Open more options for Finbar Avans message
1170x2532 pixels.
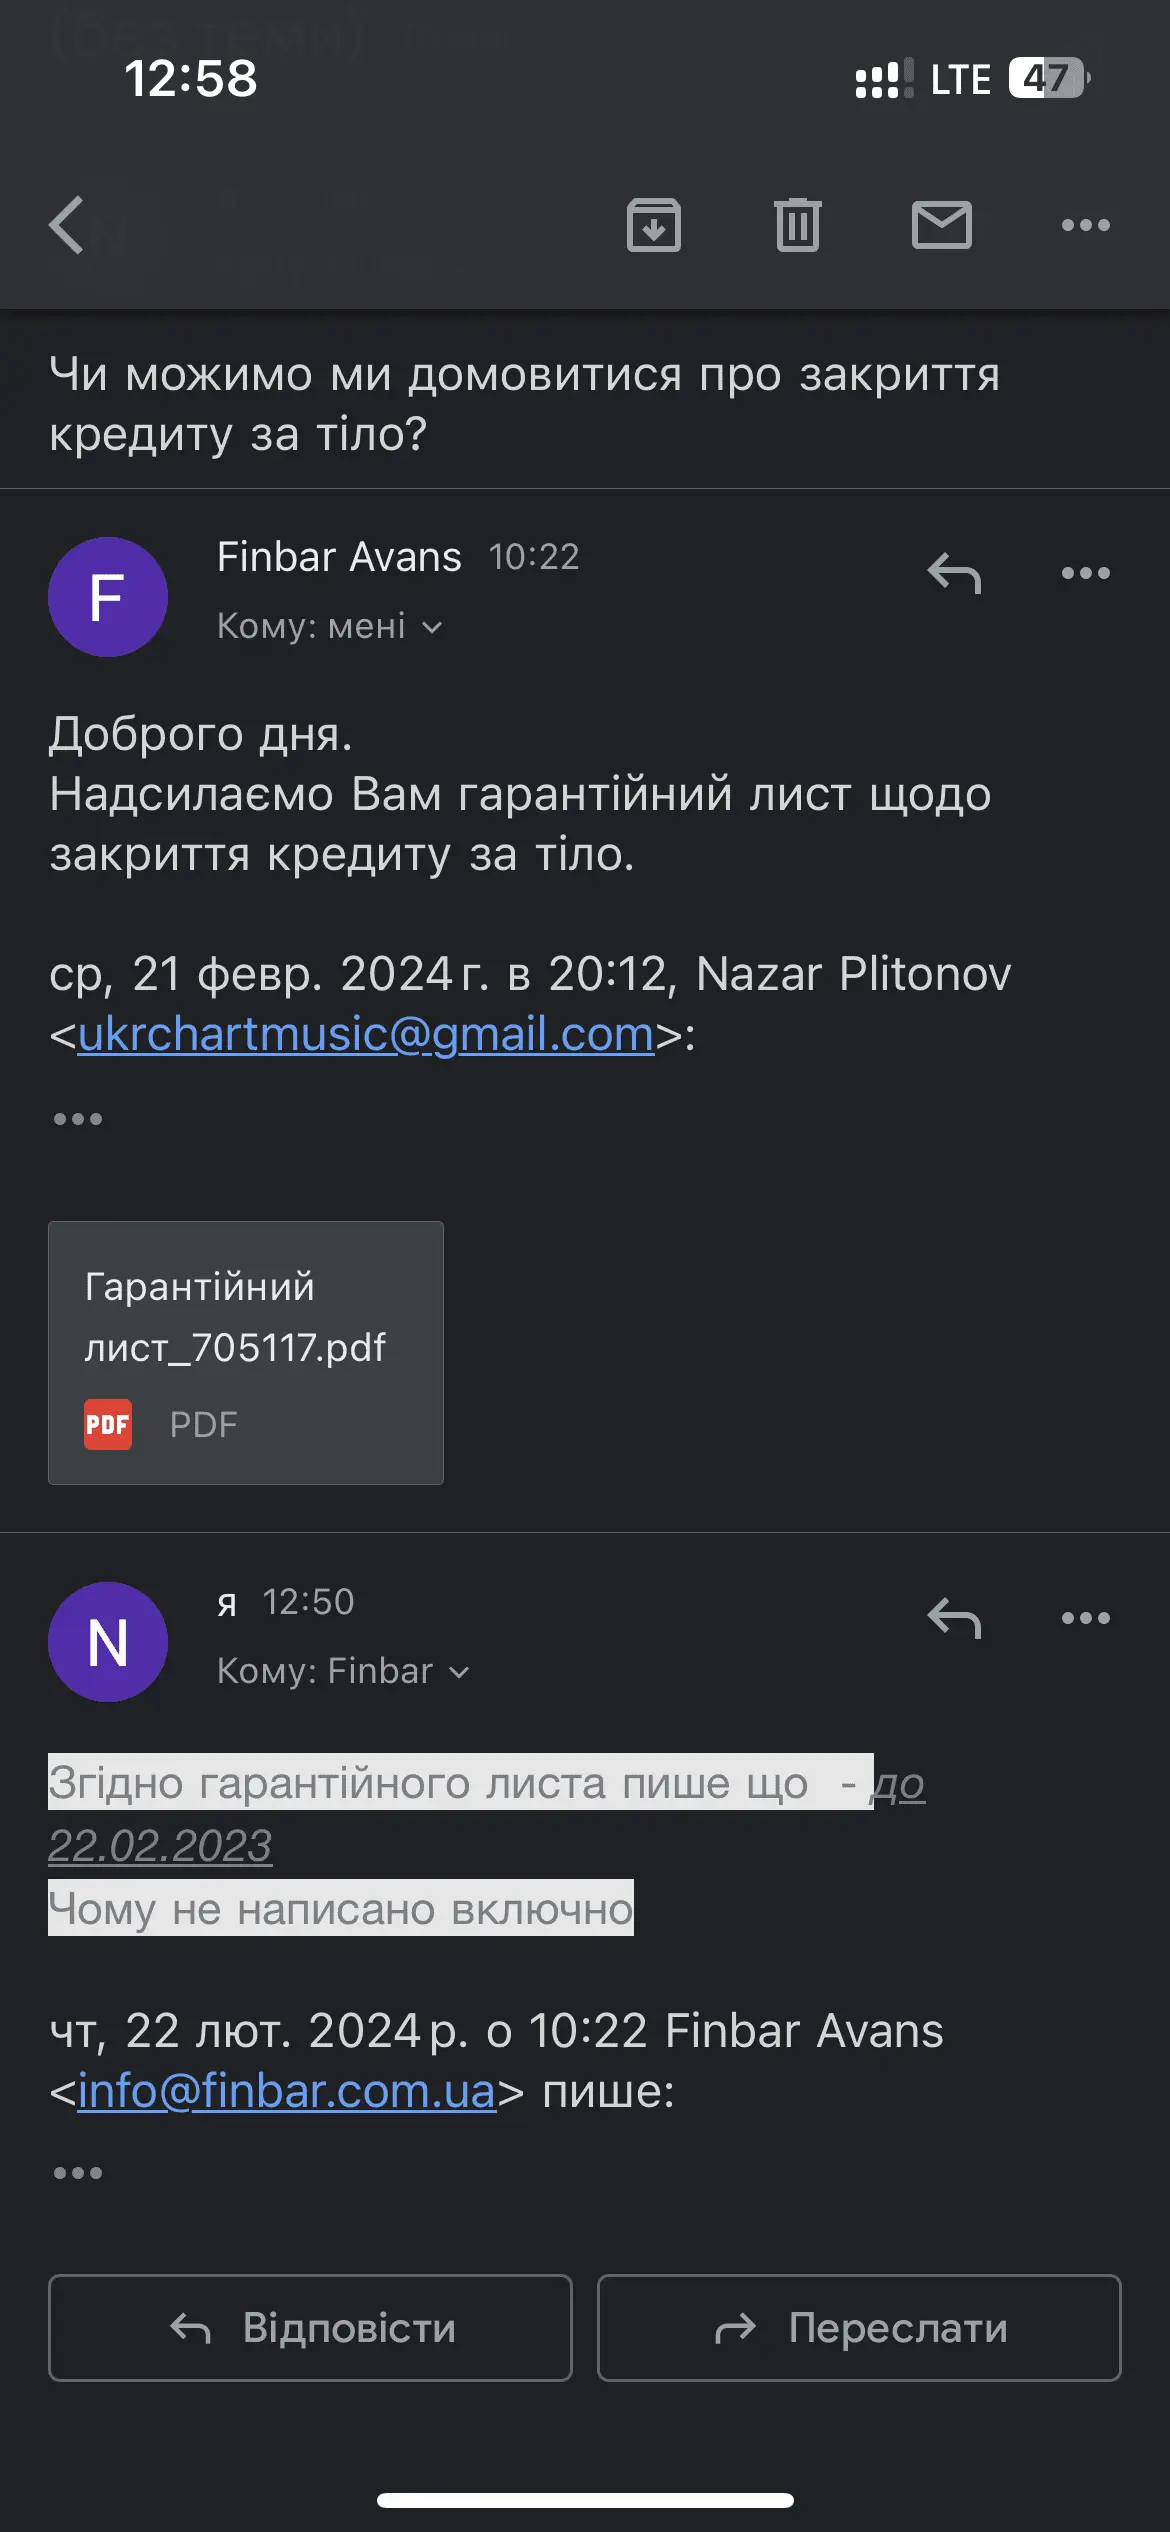pos(1085,573)
